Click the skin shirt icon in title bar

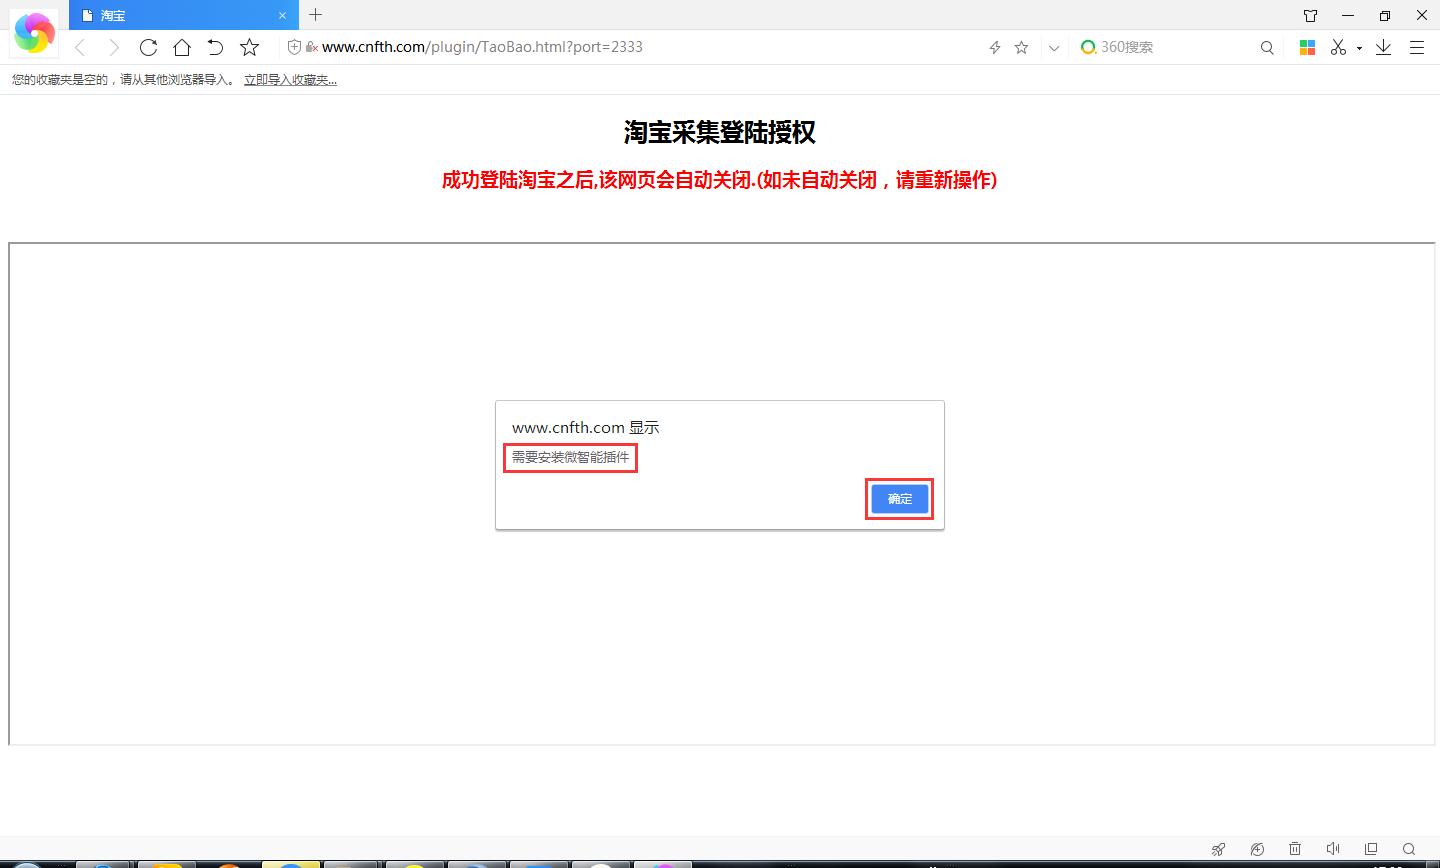(1310, 15)
